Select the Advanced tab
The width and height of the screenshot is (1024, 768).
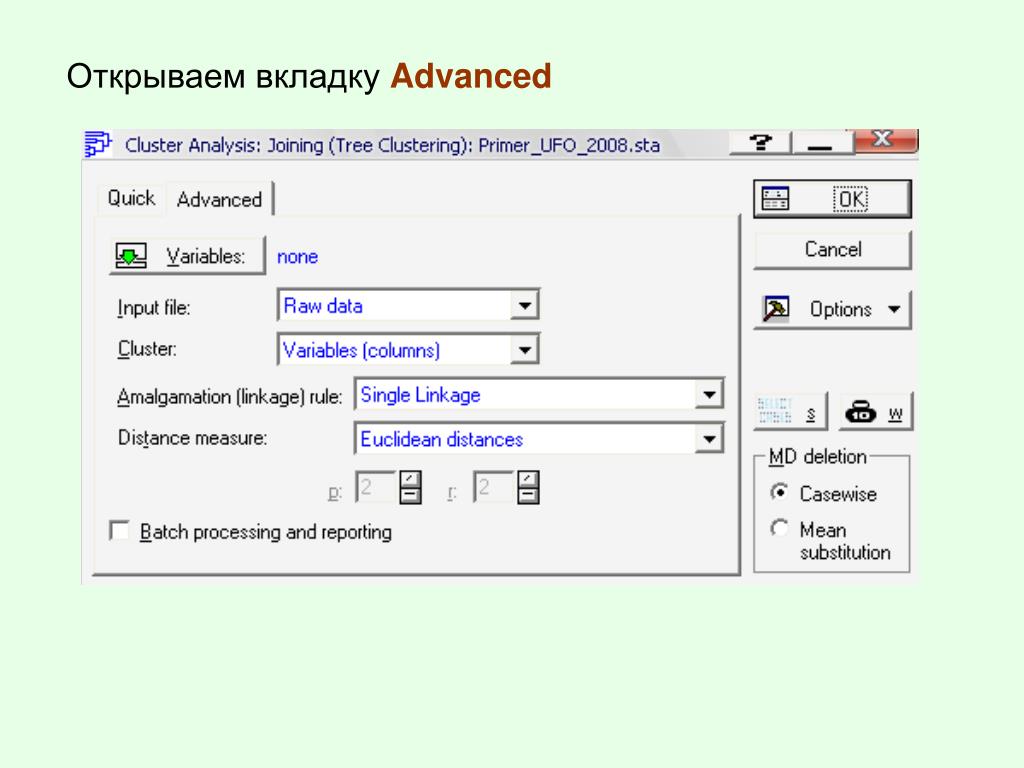coord(219,199)
